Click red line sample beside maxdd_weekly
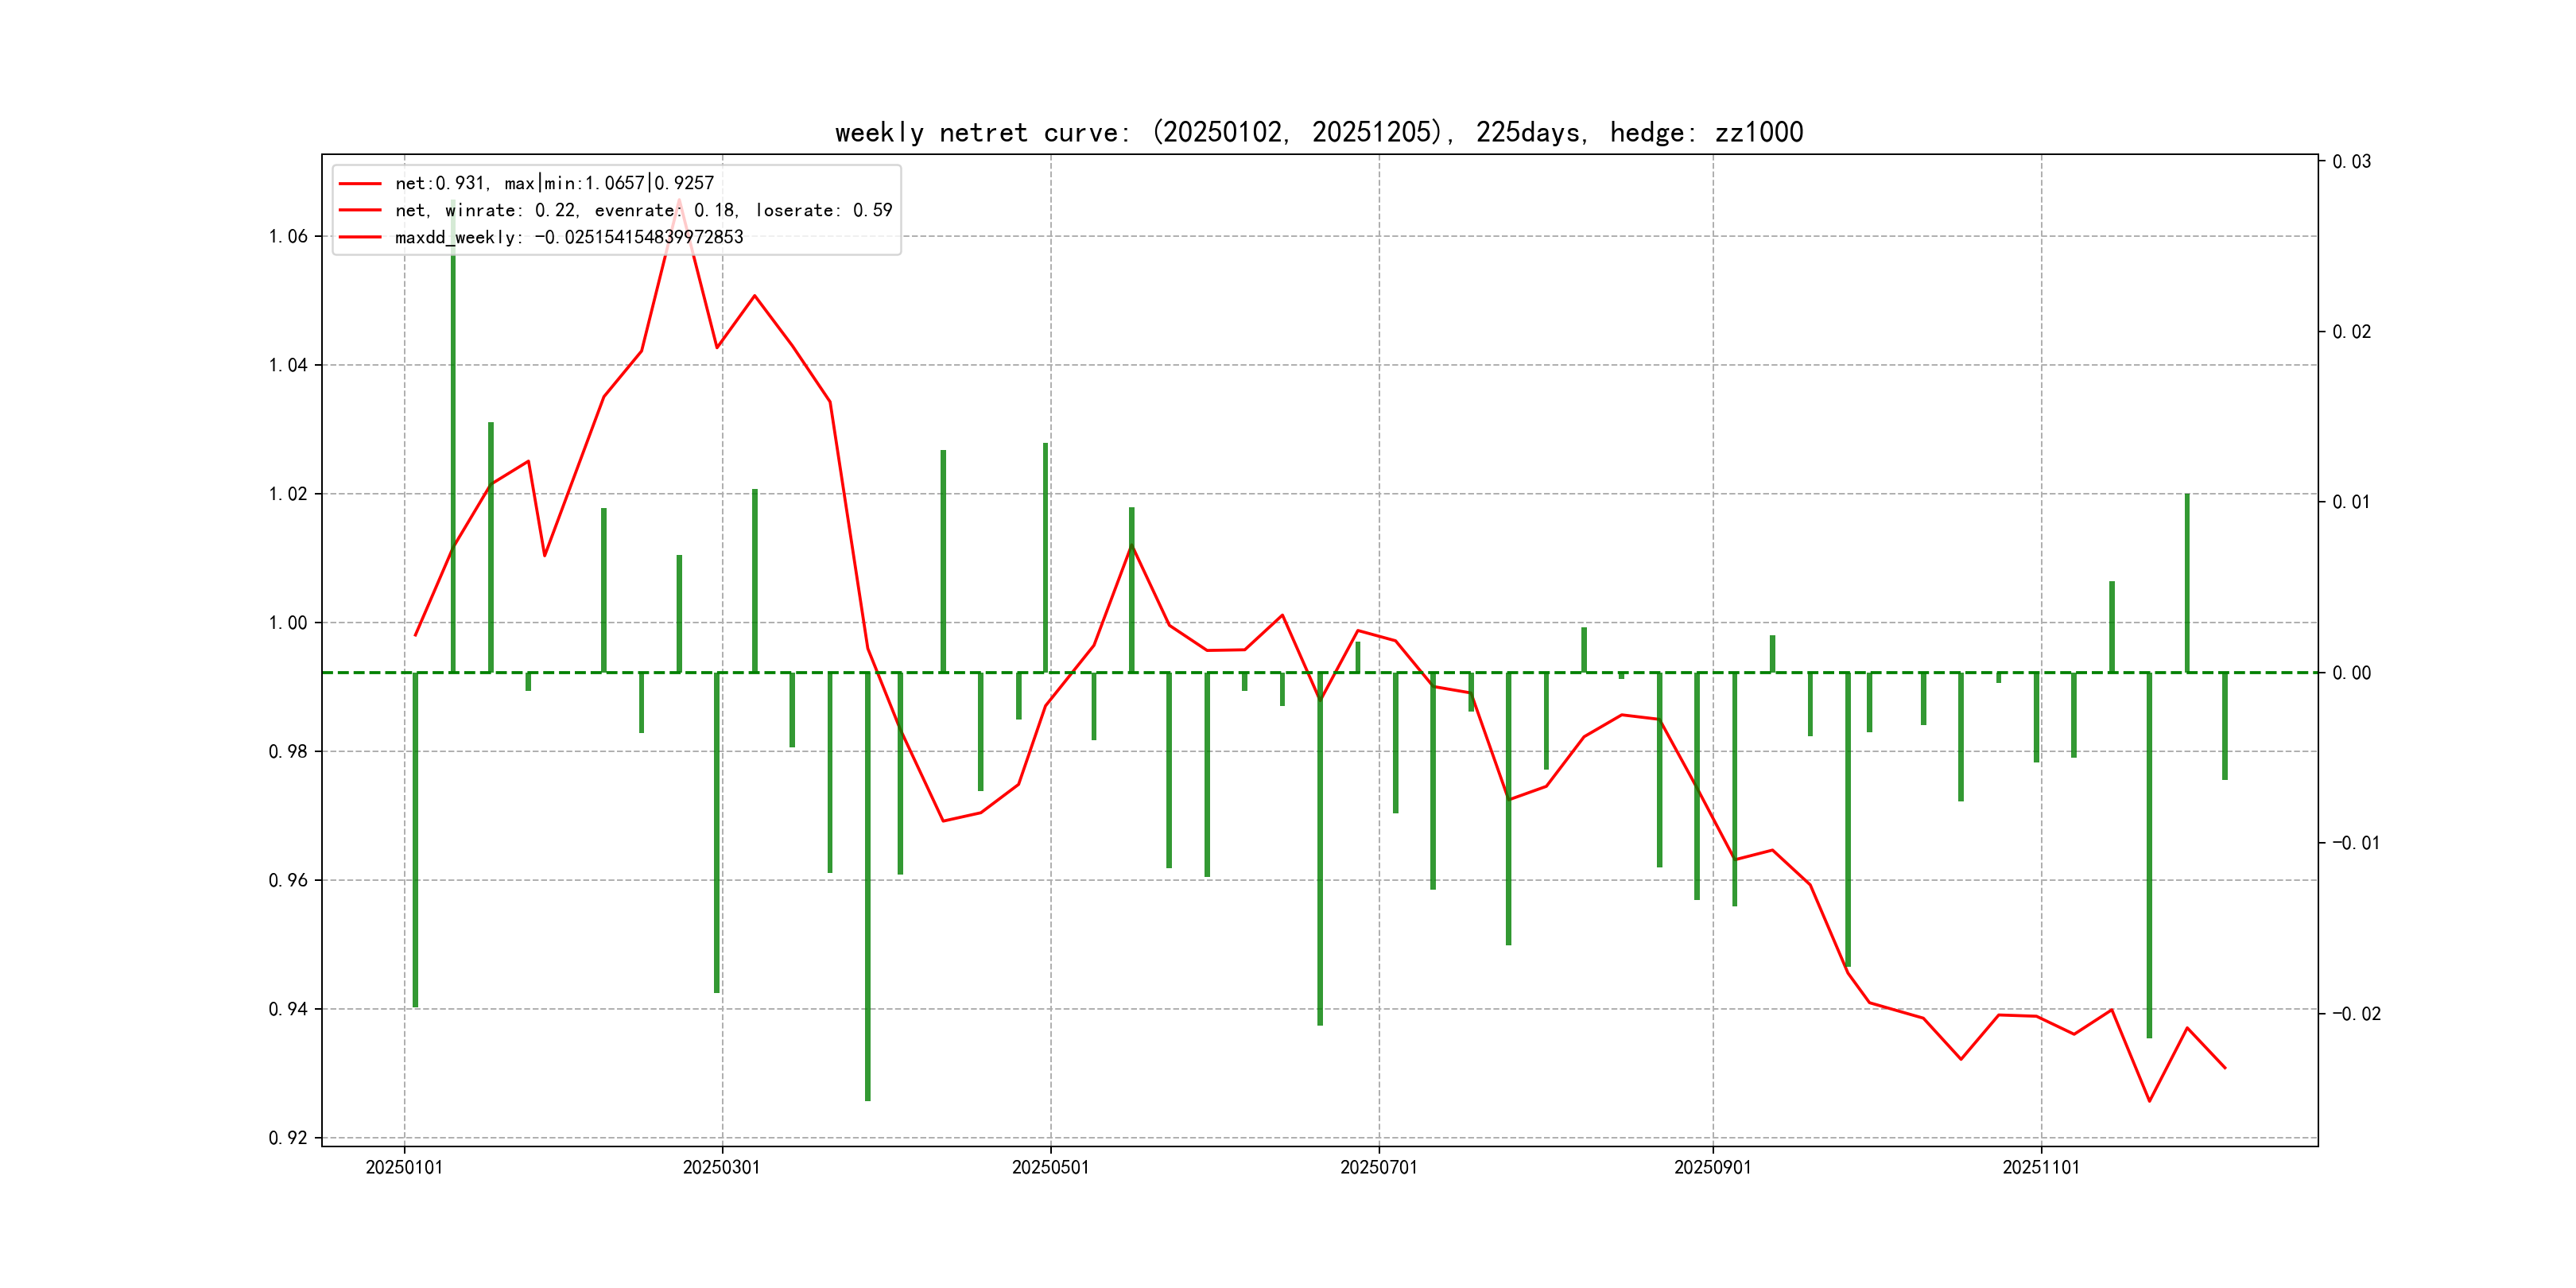 (360, 237)
